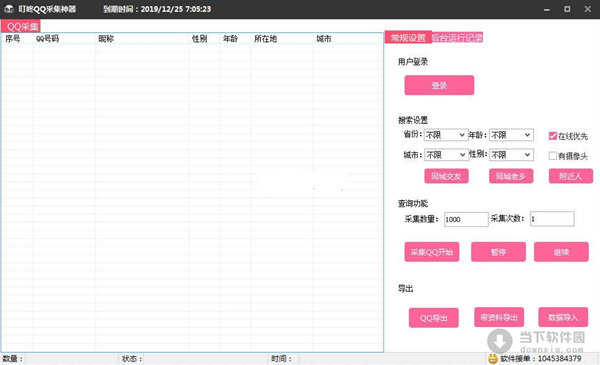Click the 时间 status bar label

(x=281, y=358)
